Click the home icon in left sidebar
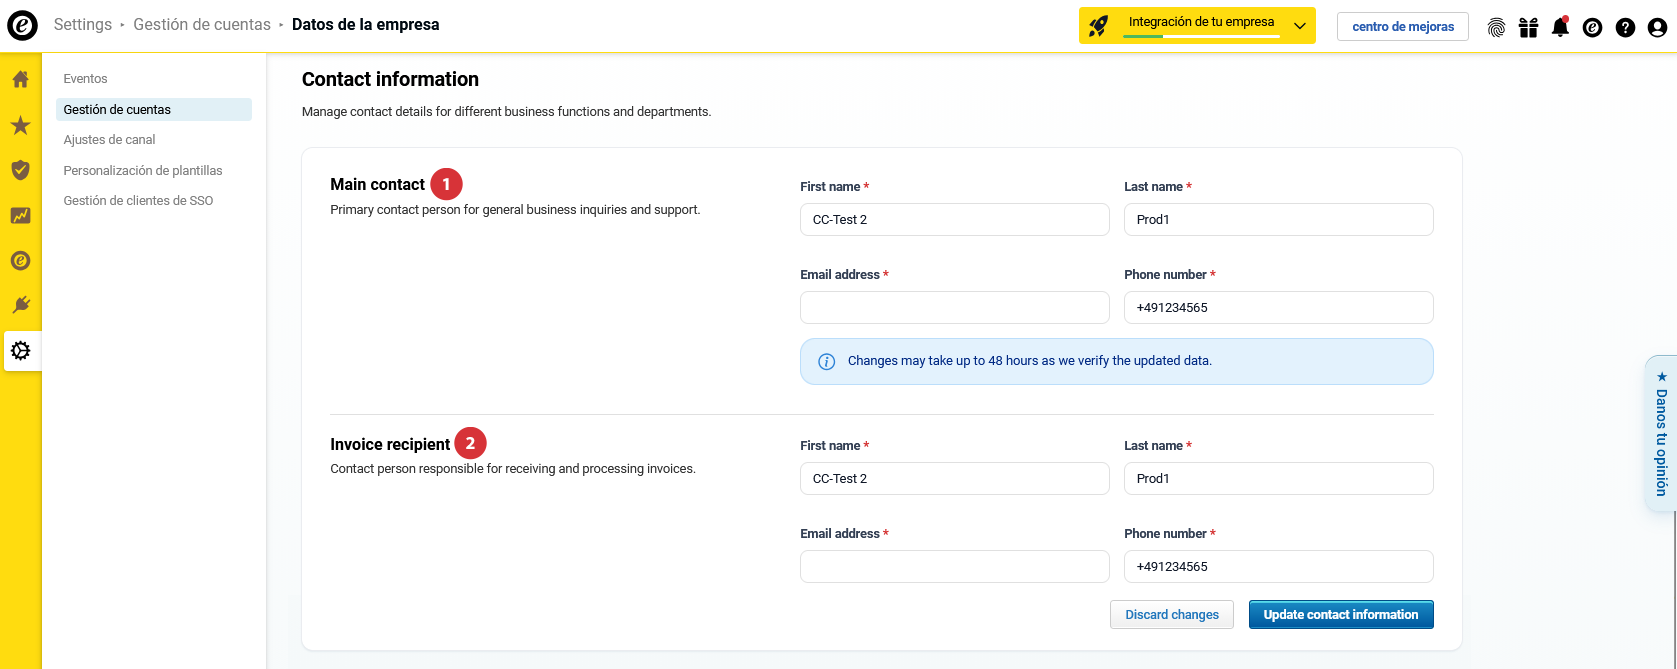 tap(20, 79)
